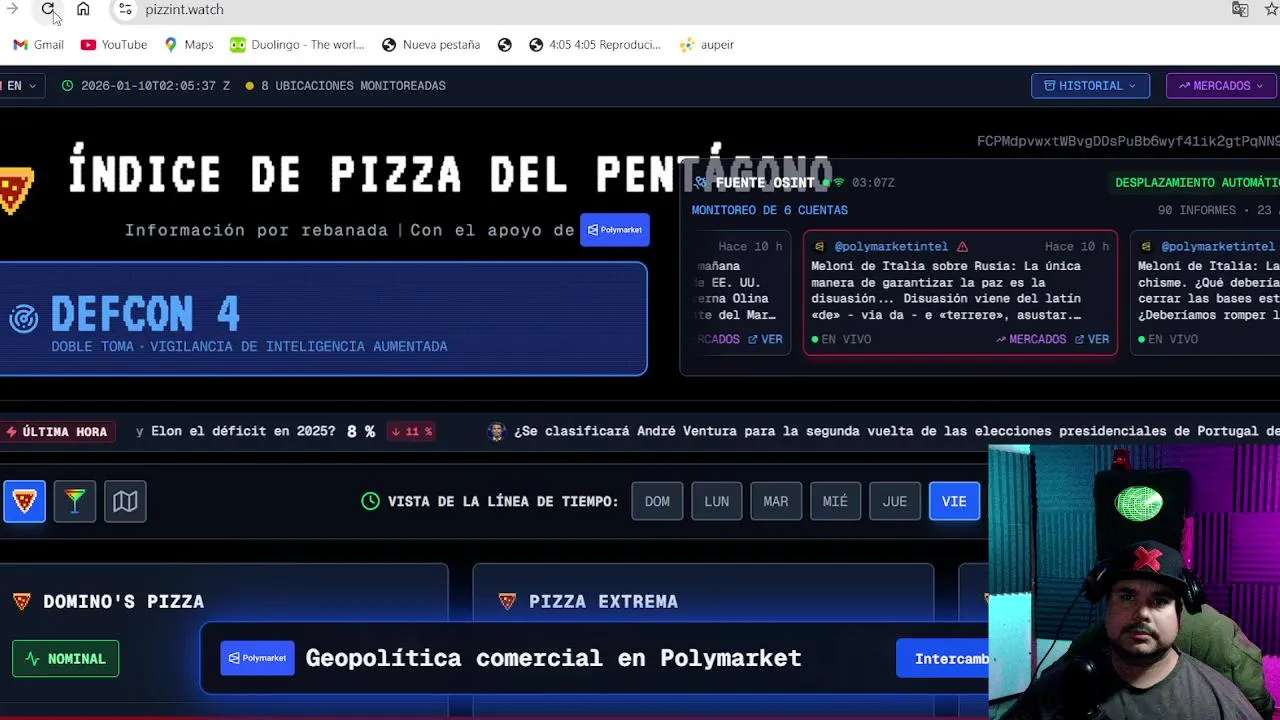Click Geopolítica comercial en Polymarket banner text
Screen dimensions: 1280x720
(x=553, y=658)
